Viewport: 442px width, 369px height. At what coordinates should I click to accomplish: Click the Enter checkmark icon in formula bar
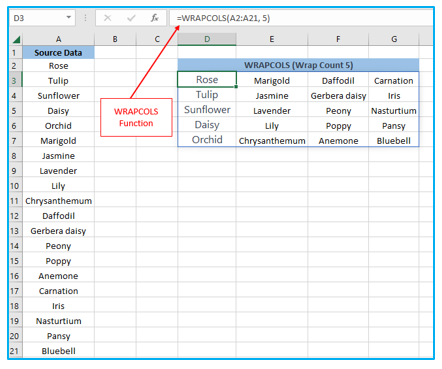131,18
